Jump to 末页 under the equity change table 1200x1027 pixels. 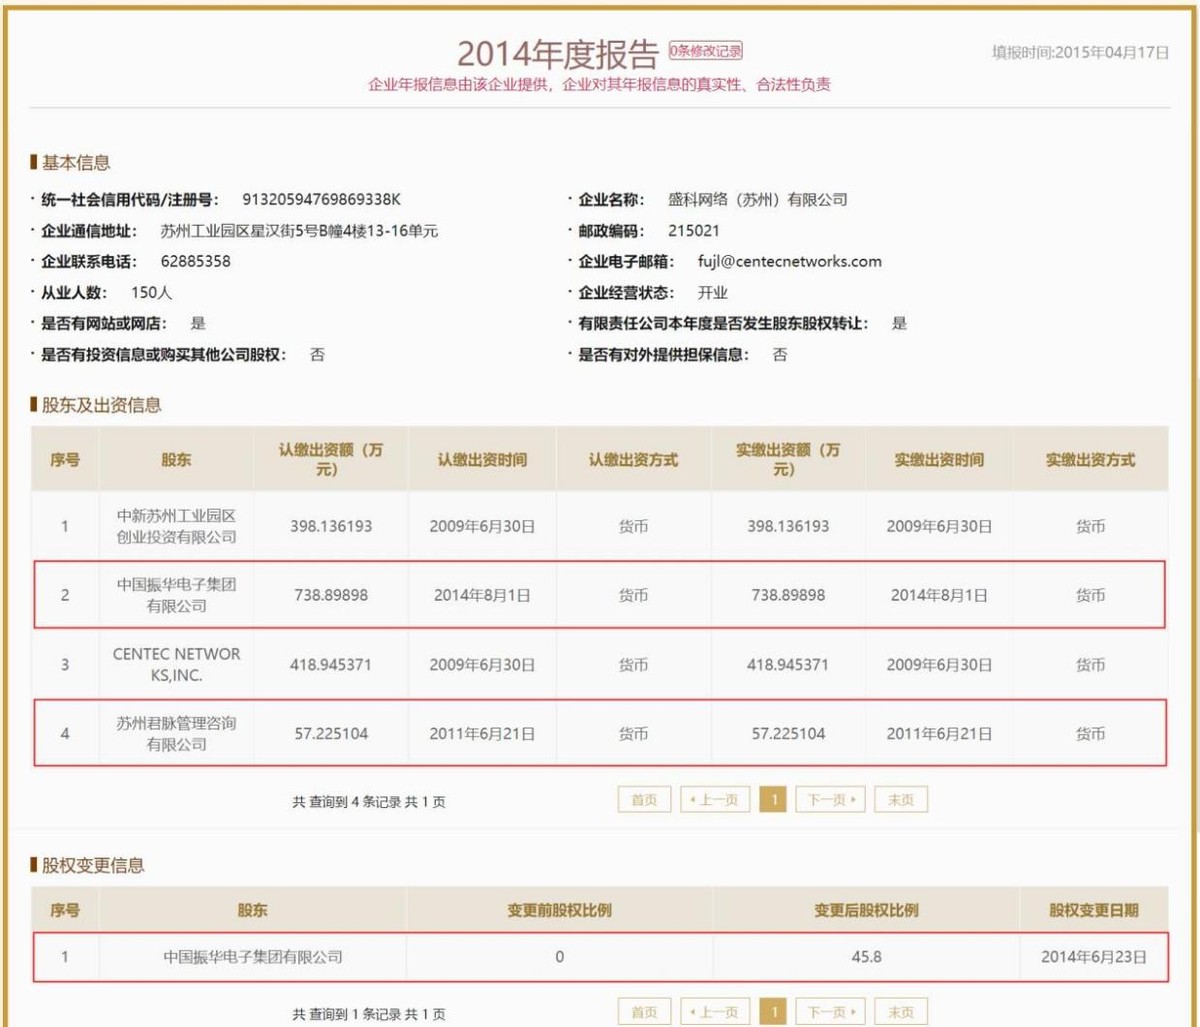[x=901, y=1011]
